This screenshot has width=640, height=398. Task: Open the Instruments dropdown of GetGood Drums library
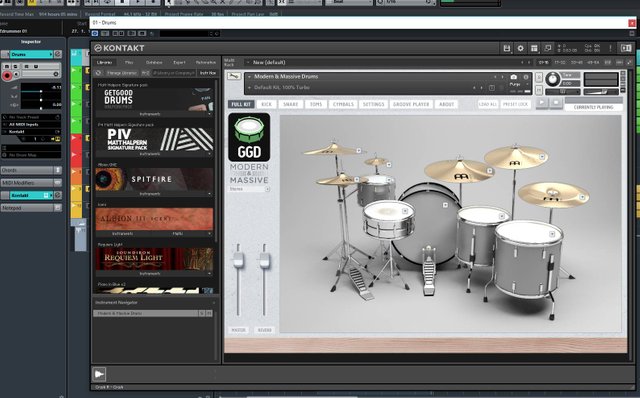[153, 114]
